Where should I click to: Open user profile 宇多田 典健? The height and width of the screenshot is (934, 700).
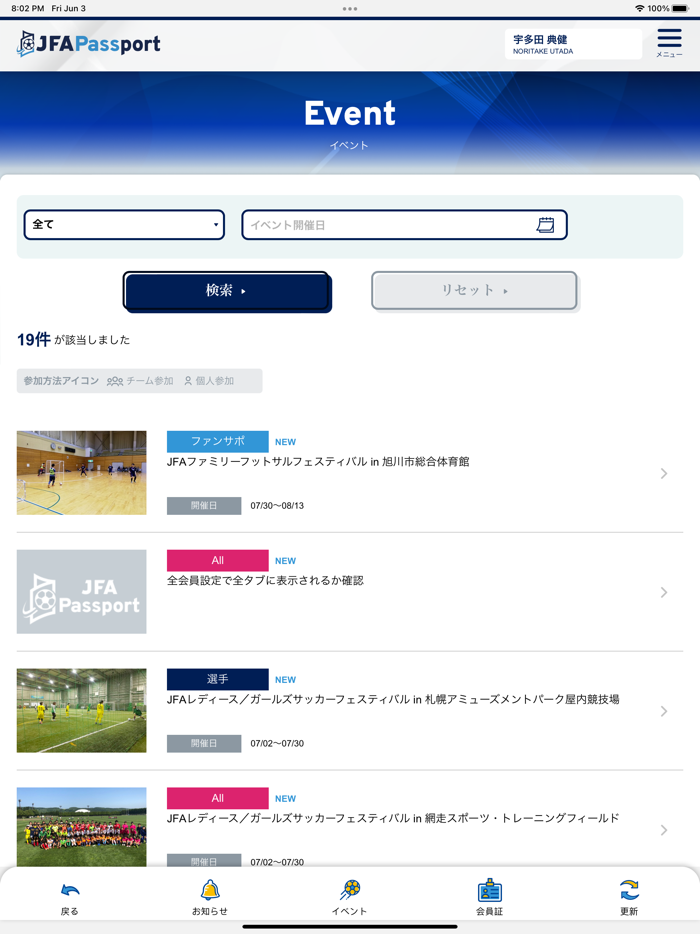[573, 44]
